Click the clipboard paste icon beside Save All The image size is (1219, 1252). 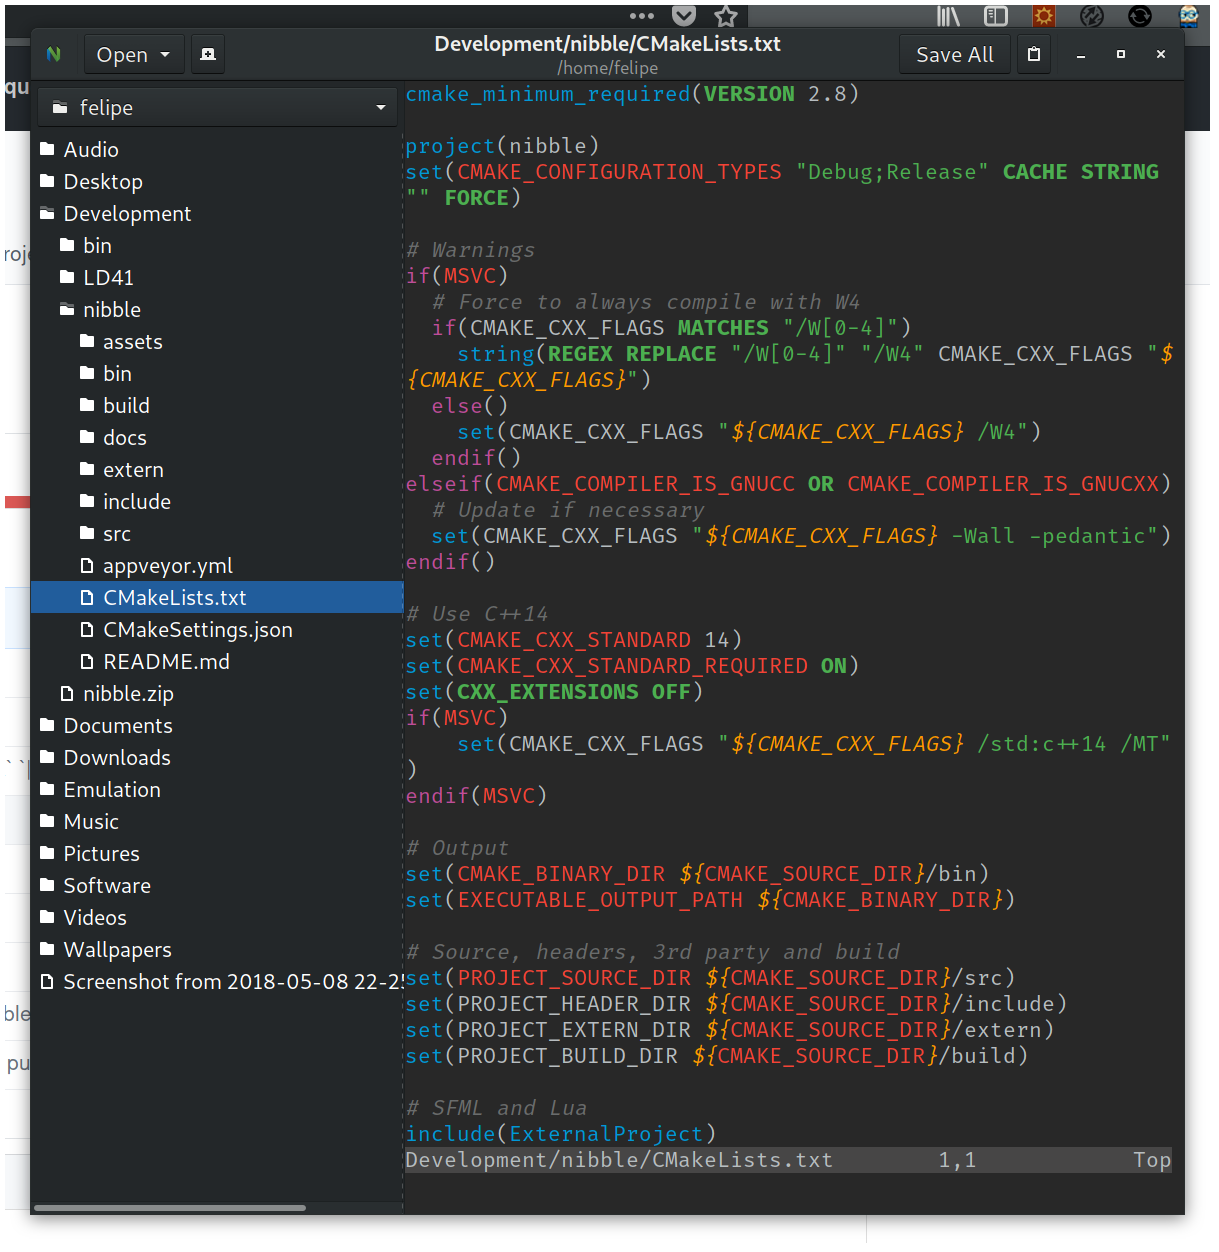tap(1034, 54)
